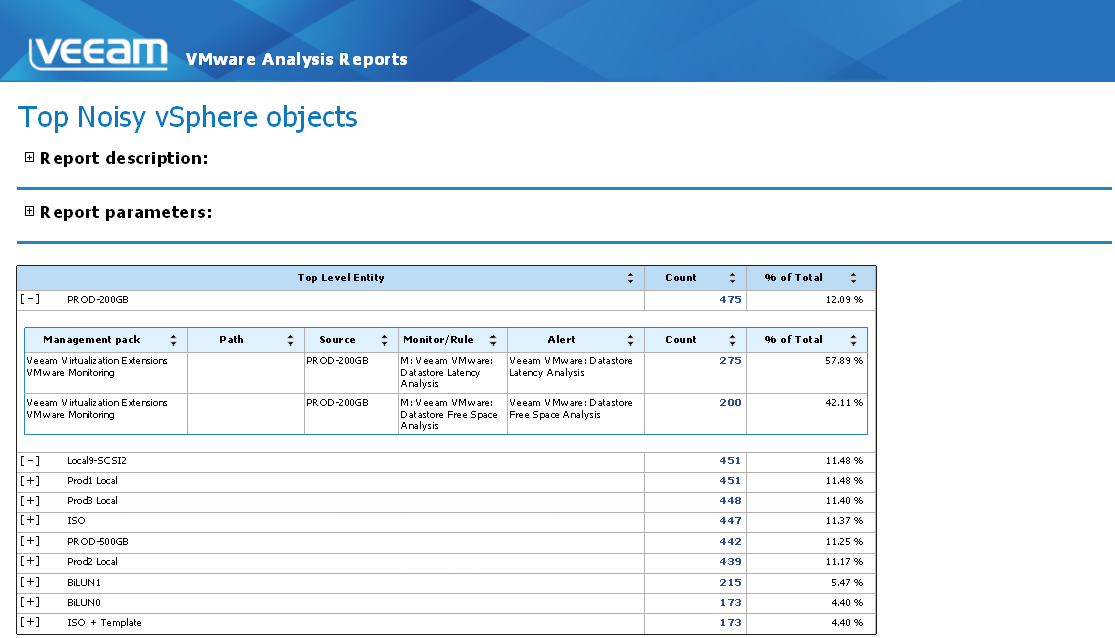Select the ISO + Template entity name
1115x638 pixels.
tap(105, 622)
